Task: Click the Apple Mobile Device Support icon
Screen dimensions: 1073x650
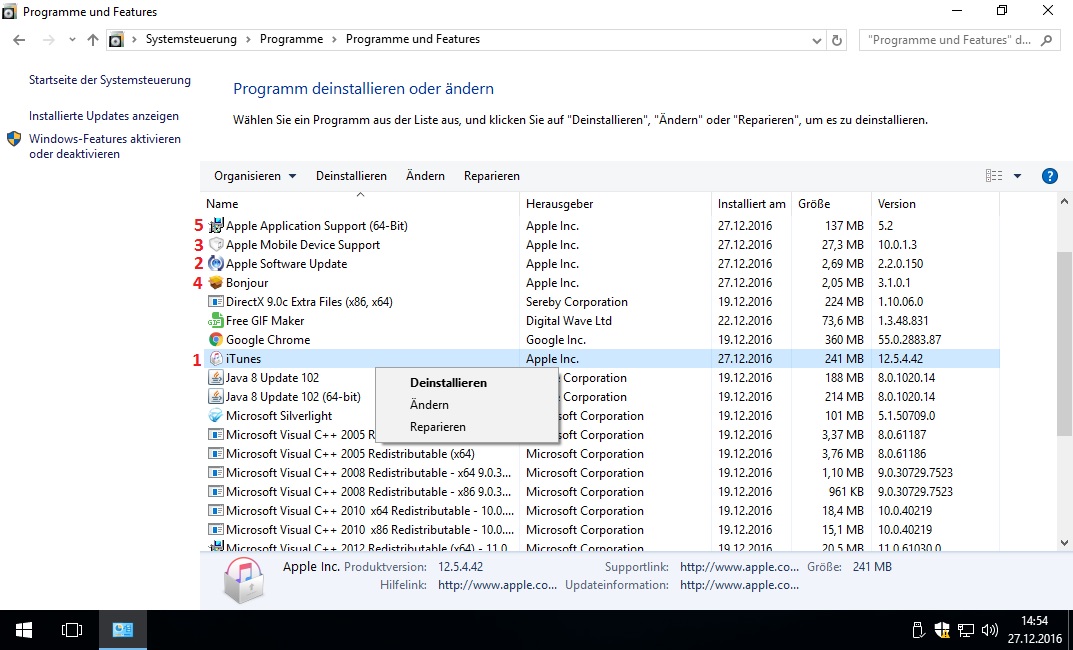Action: coord(216,244)
